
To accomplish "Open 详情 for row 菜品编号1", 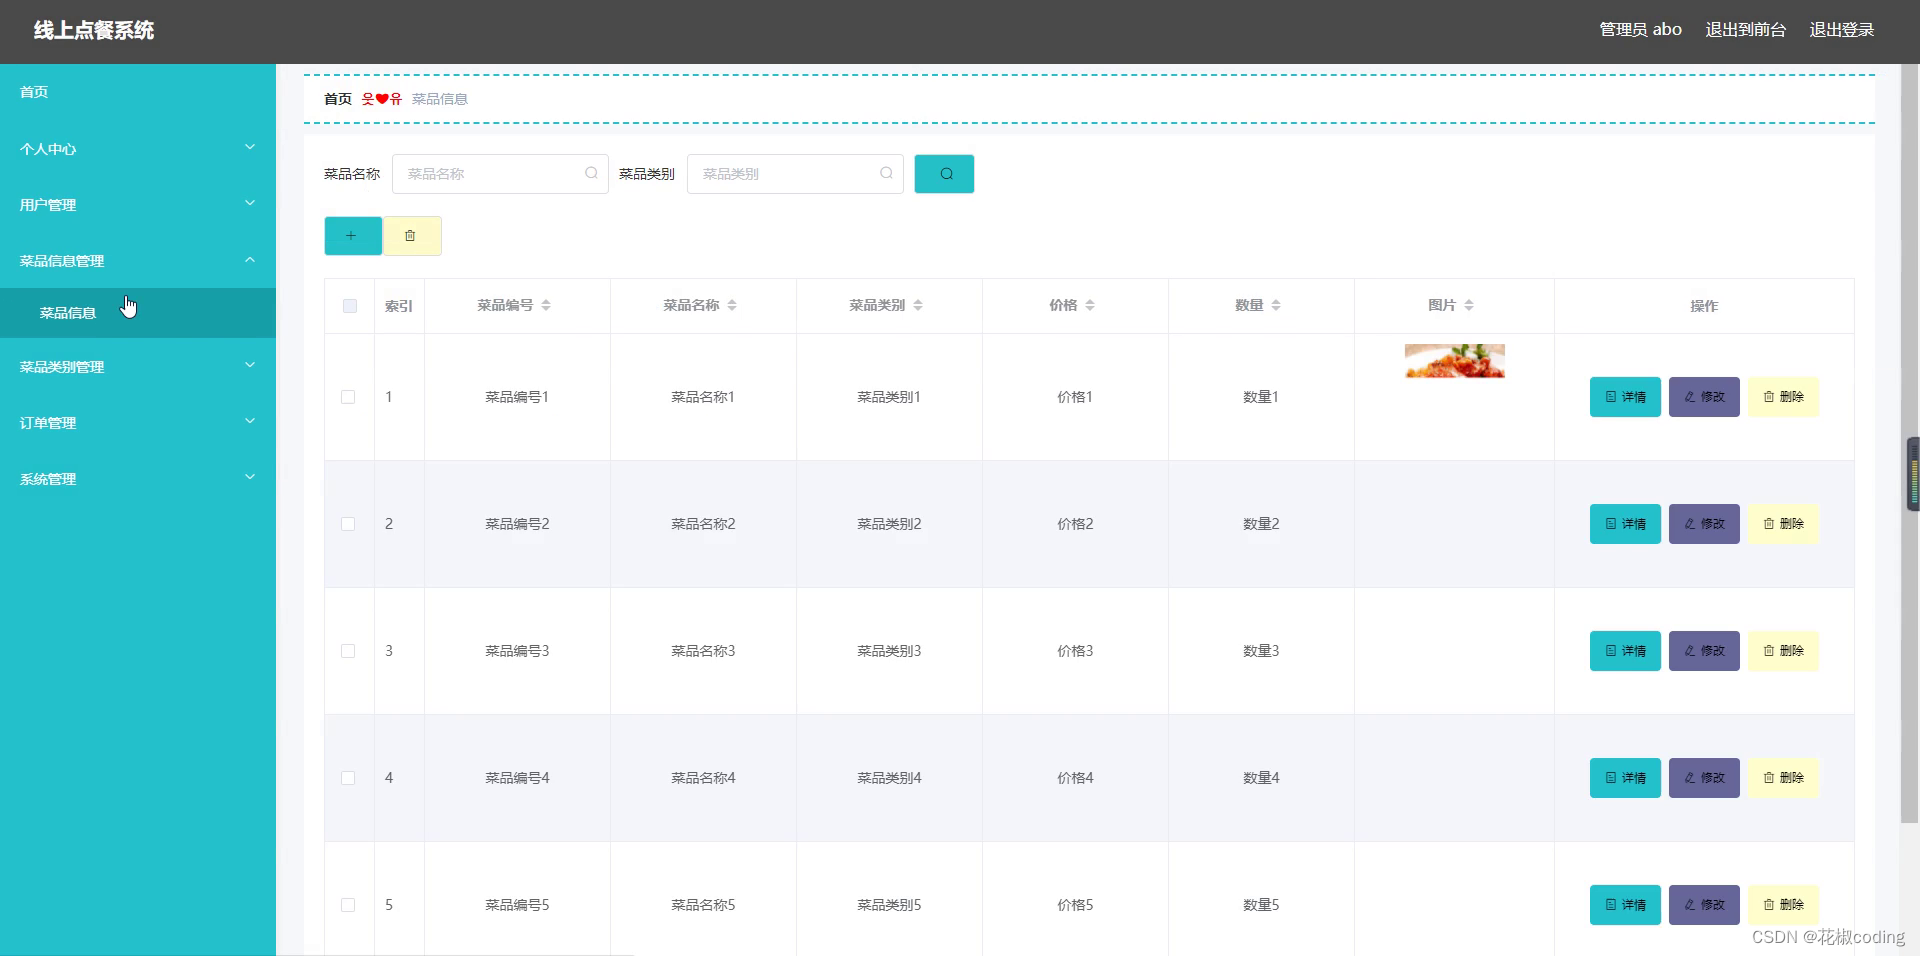I will pos(1625,397).
